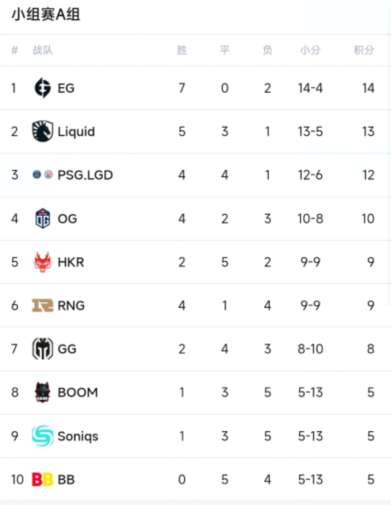
Task: Sort by the 积分 points column header
Action: point(364,50)
